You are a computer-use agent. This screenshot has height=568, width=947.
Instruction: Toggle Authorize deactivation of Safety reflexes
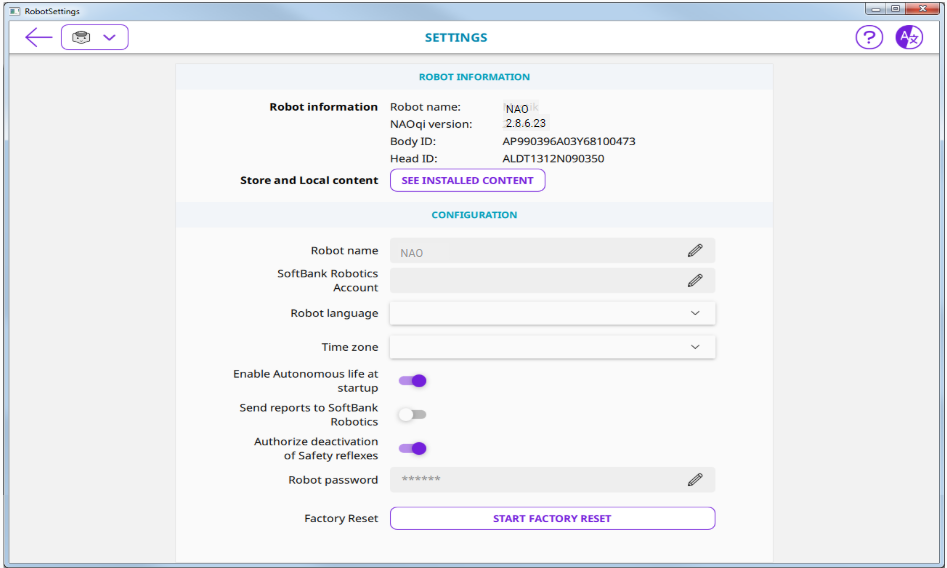(412, 449)
